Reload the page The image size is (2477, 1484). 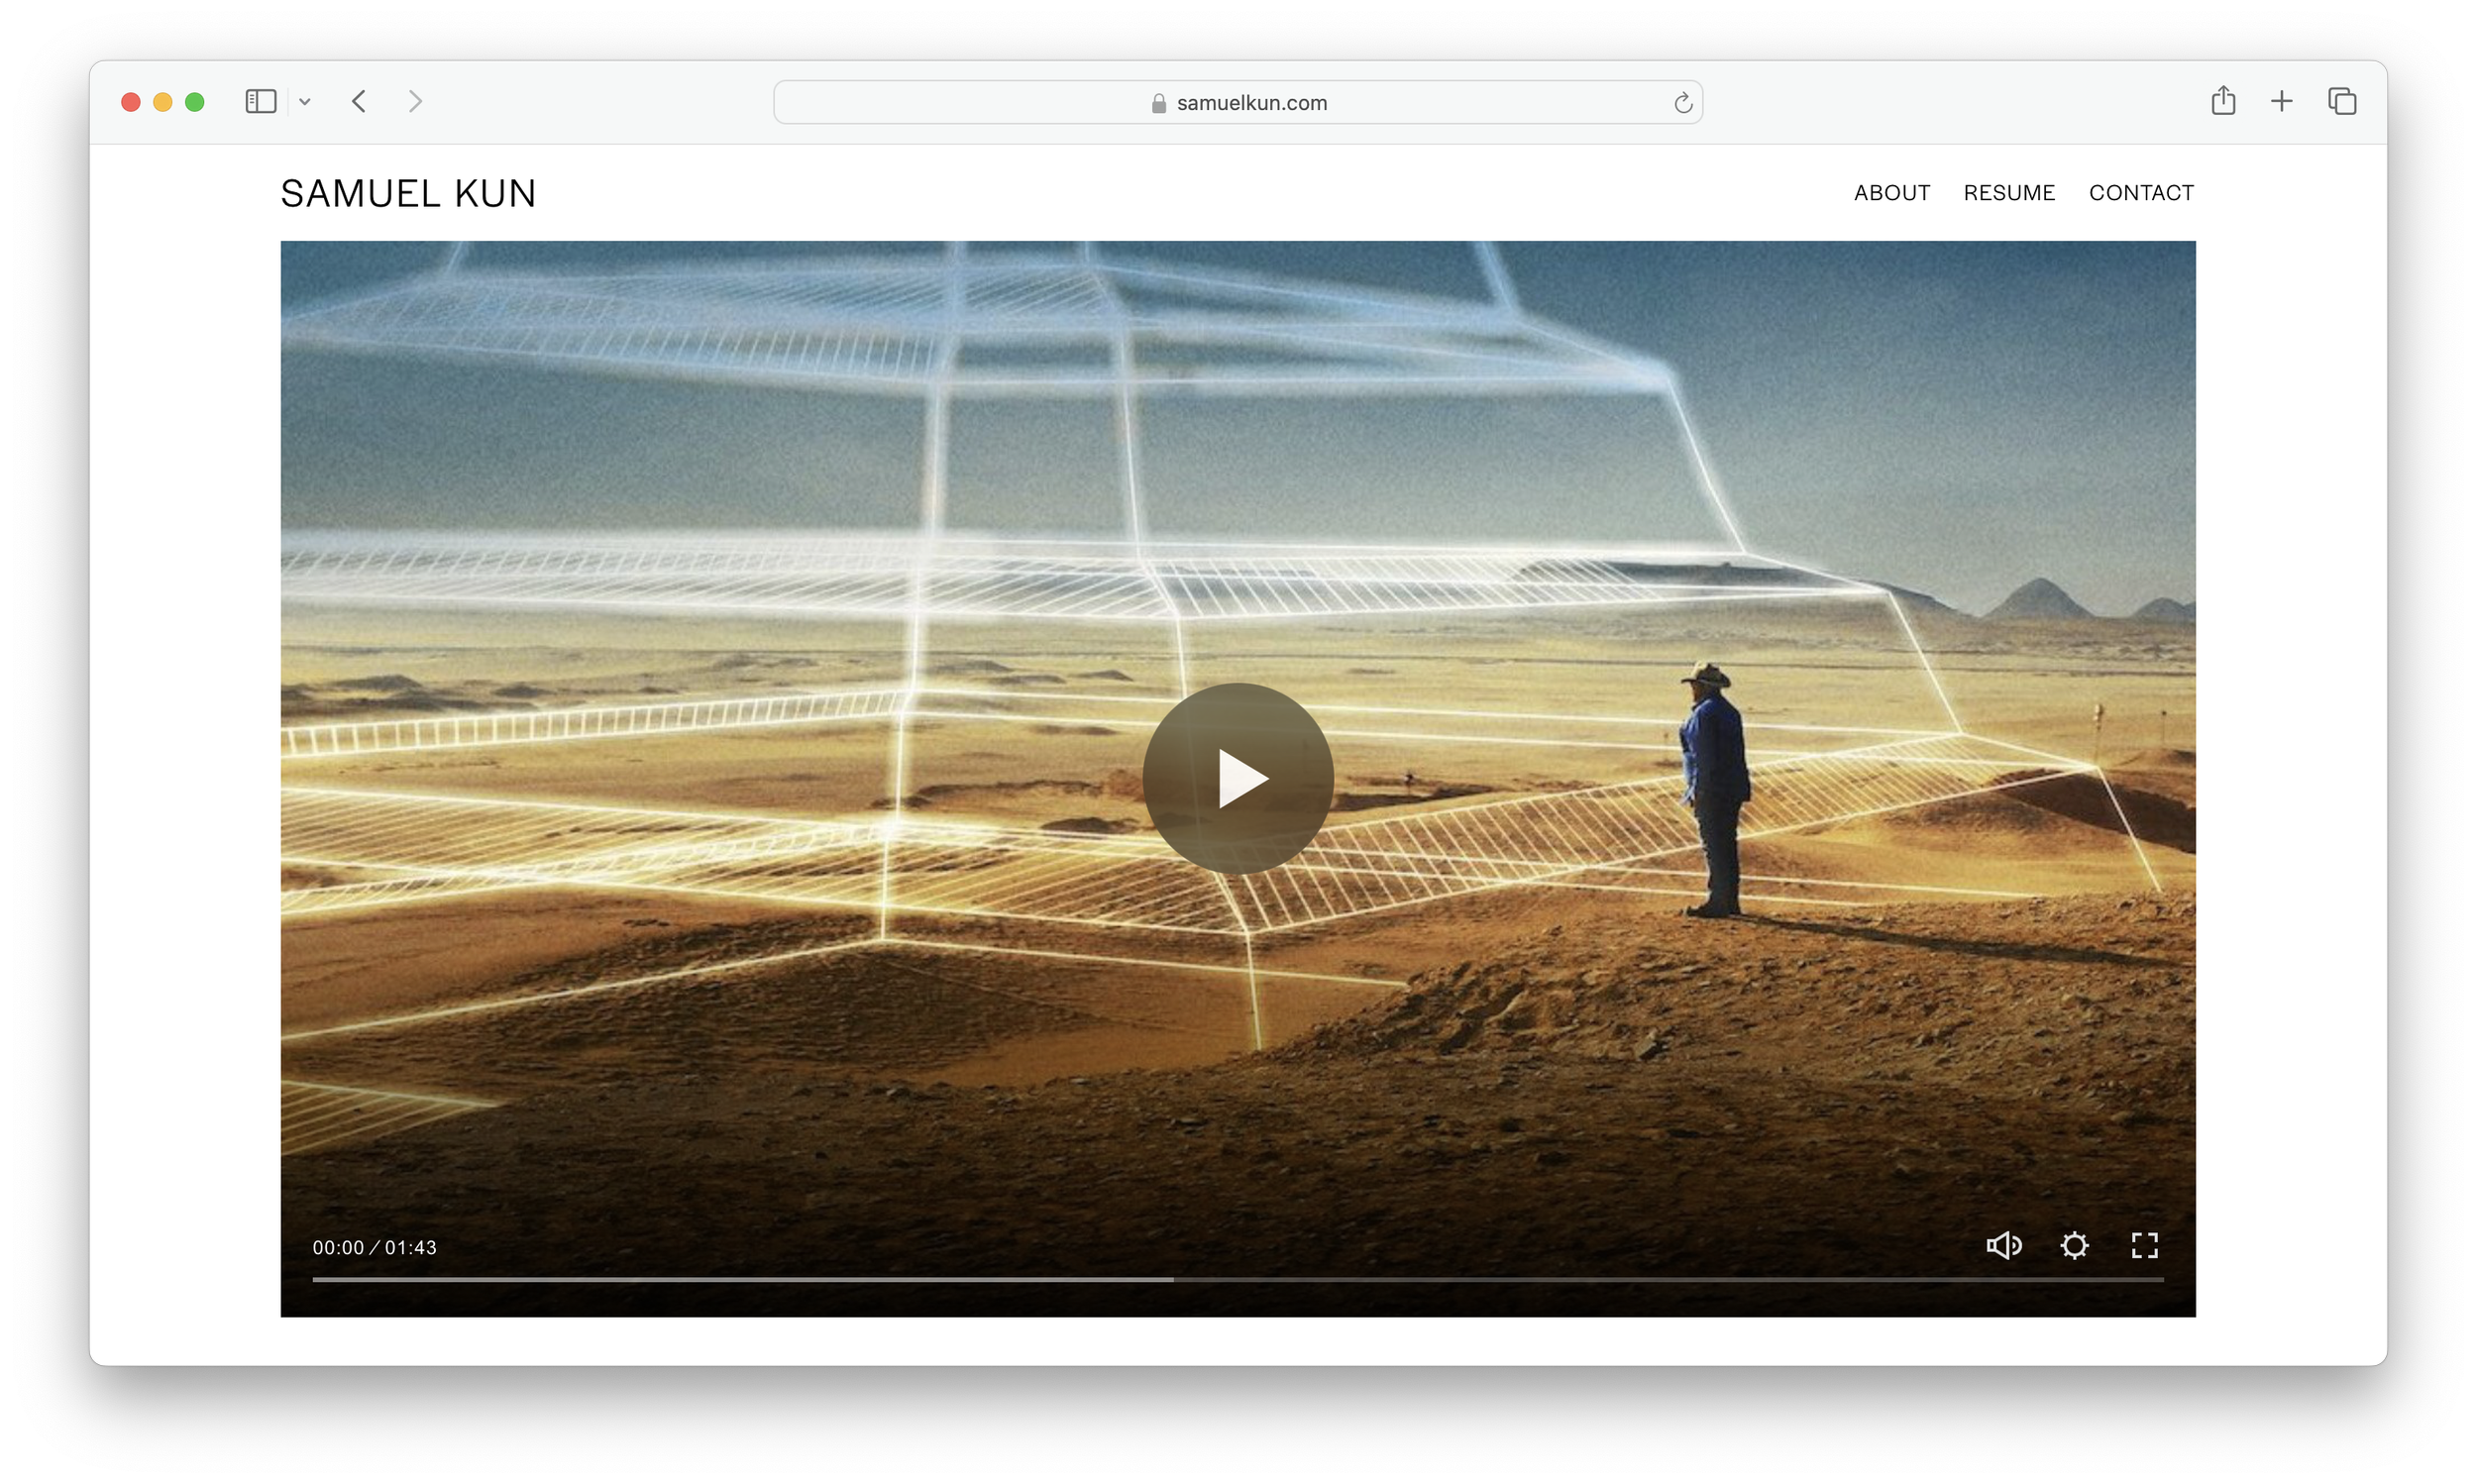pyautogui.click(x=1682, y=103)
